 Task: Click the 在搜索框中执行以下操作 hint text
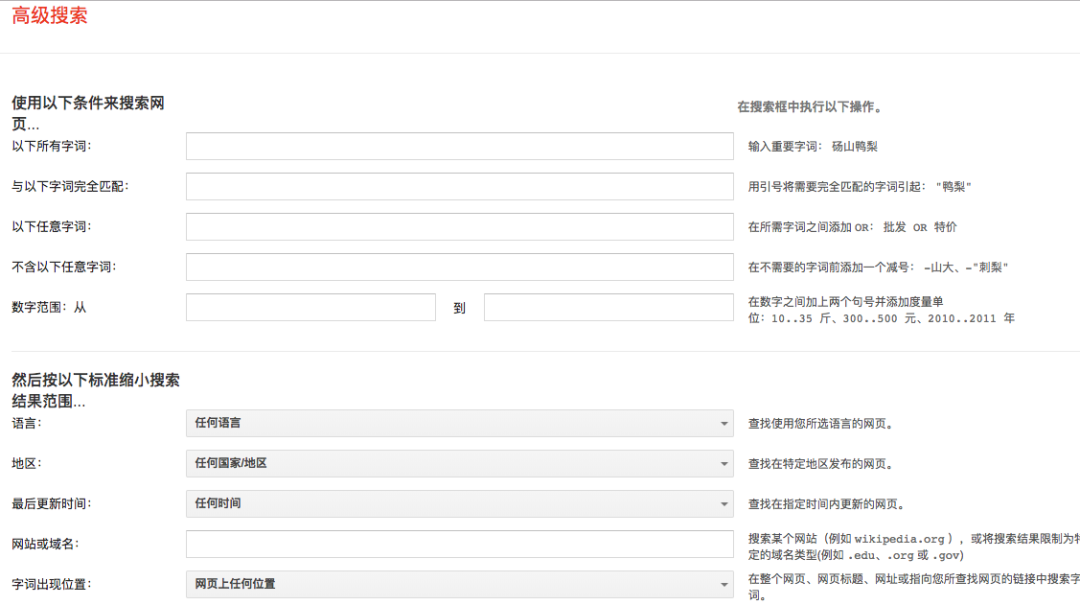[x=809, y=107]
